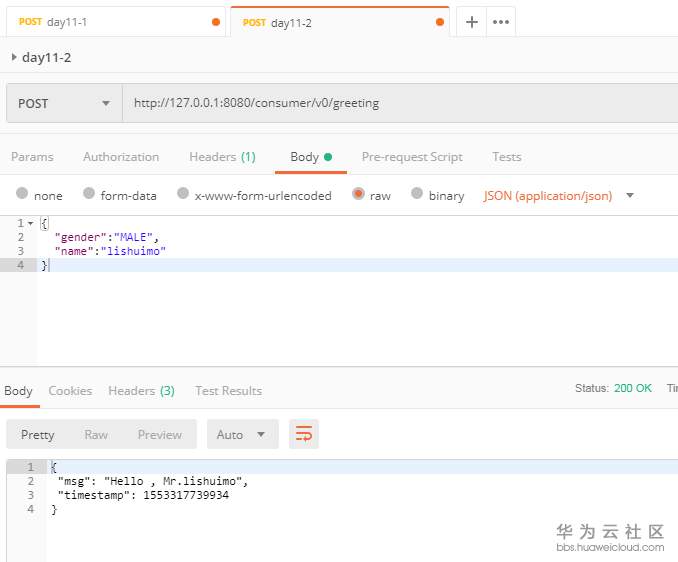Expand the day11-2 request description
This screenshot has height=562, width=678.
click(14, 57)
